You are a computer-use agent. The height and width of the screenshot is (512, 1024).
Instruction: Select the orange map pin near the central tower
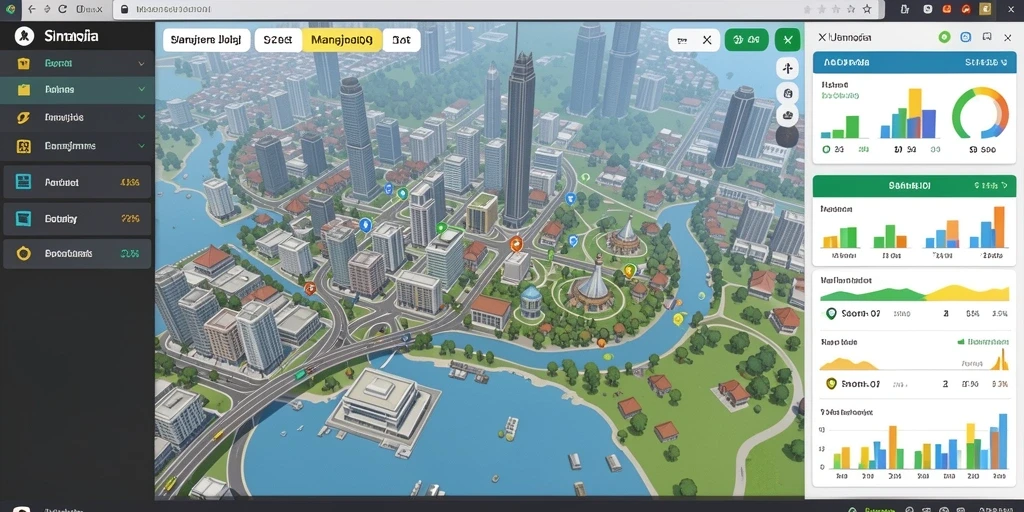point(516,245)
